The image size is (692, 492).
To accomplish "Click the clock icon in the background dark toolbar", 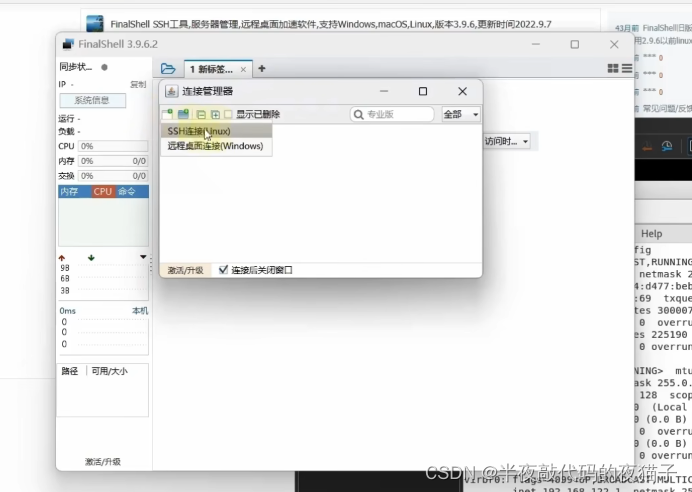I will coord(667,146).
